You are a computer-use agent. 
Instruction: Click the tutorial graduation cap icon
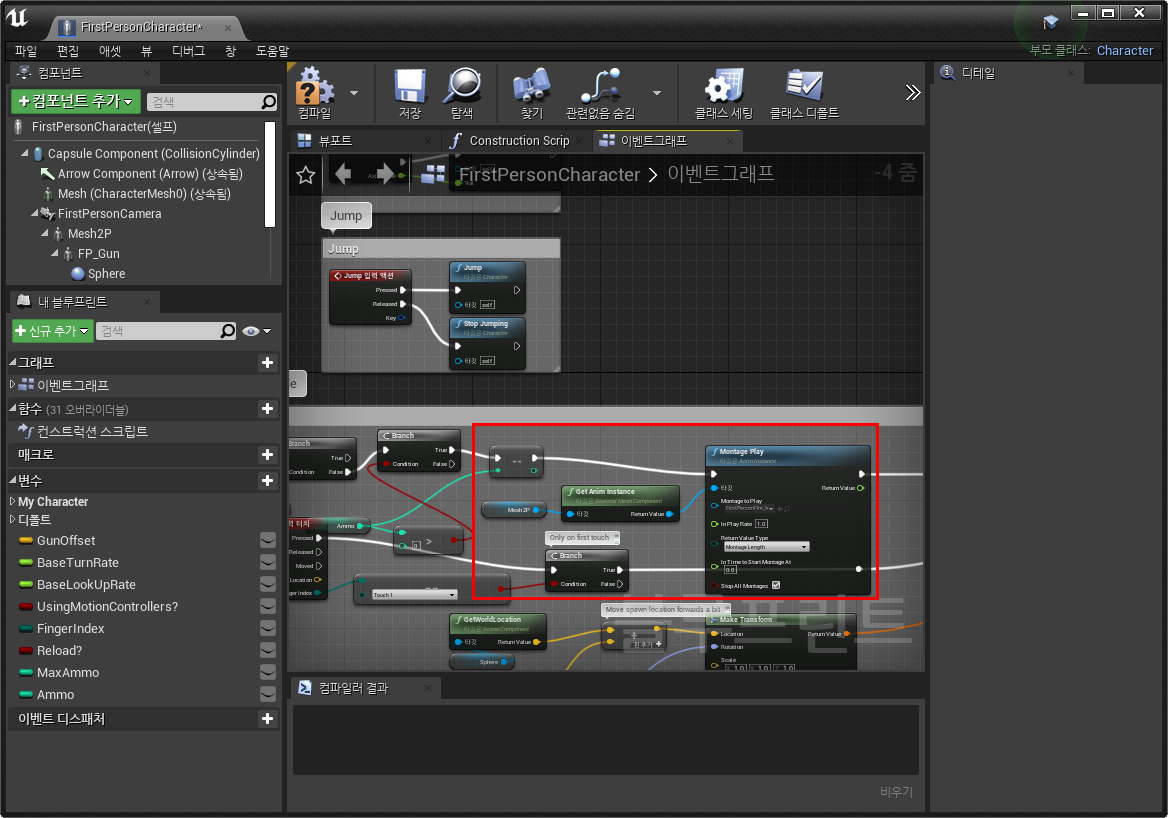[1050, 22]
